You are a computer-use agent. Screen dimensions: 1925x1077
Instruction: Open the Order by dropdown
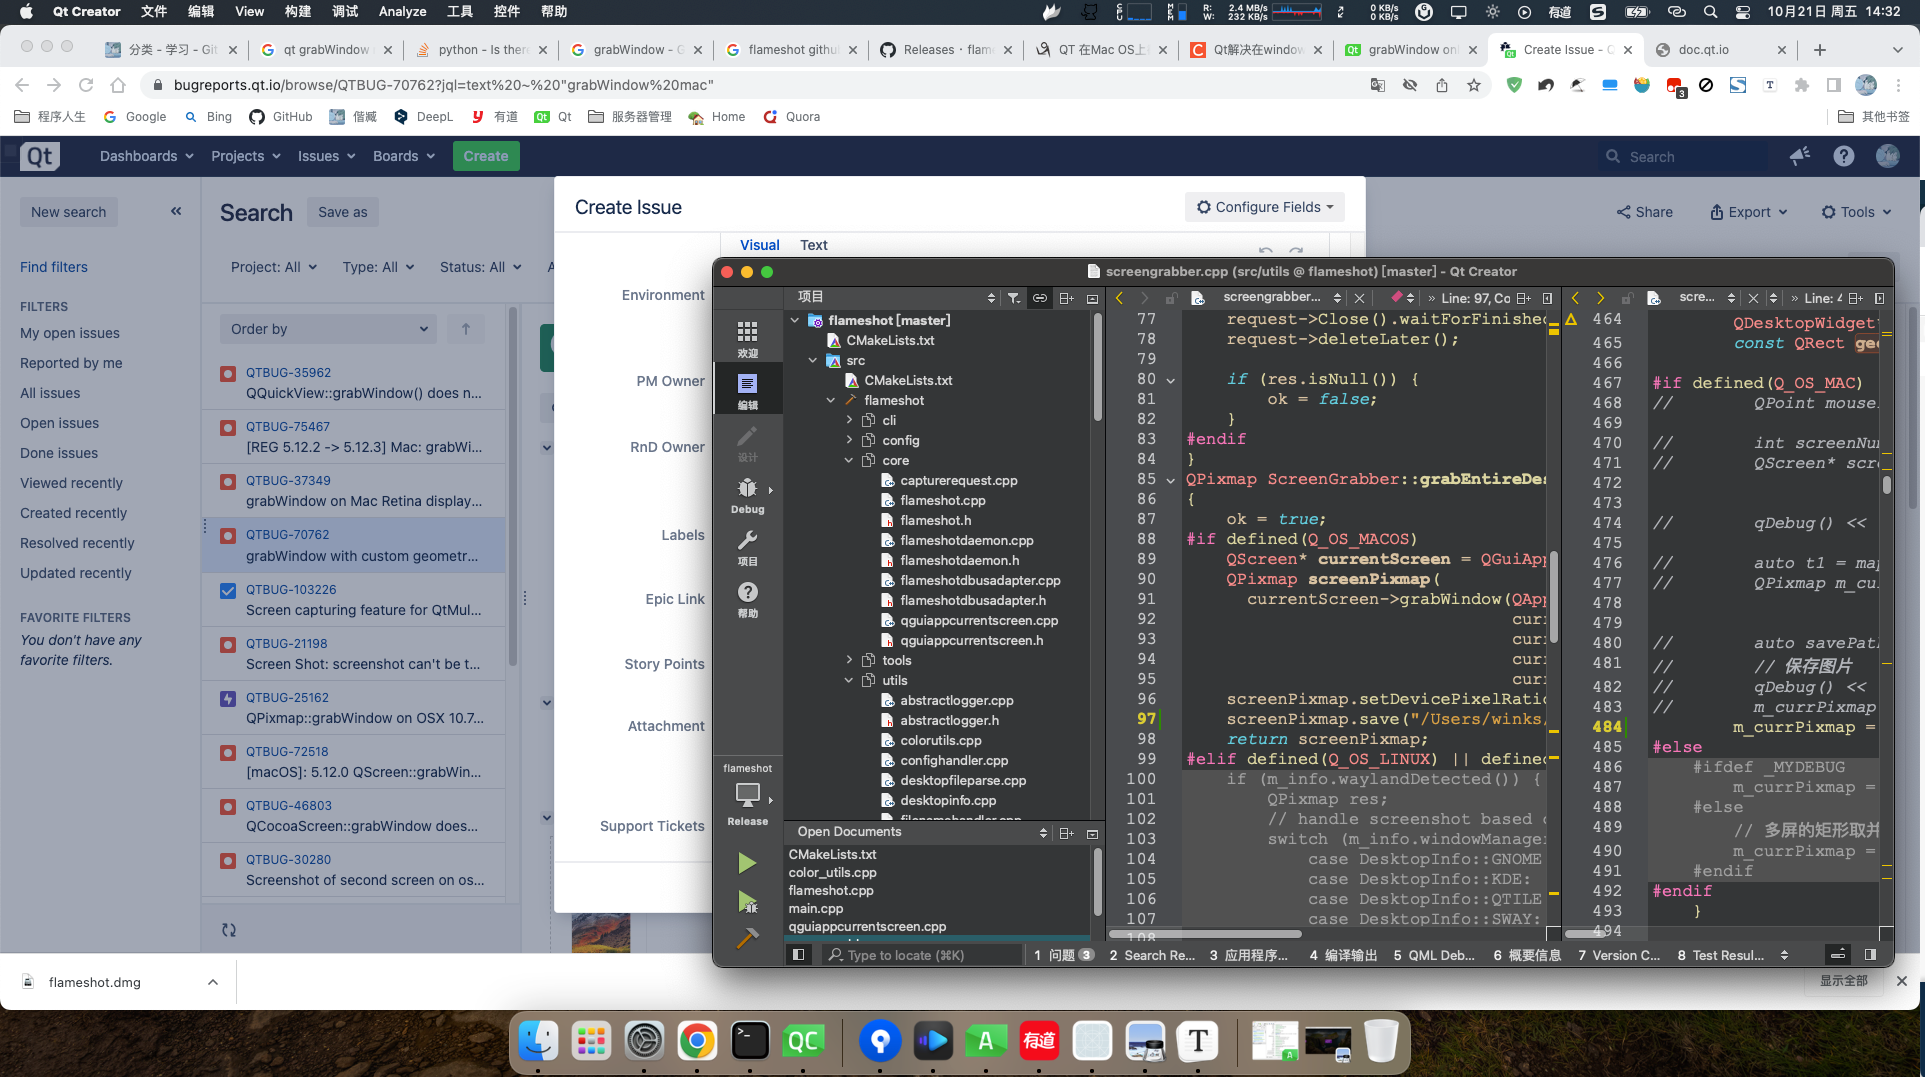tap(328, 329)
